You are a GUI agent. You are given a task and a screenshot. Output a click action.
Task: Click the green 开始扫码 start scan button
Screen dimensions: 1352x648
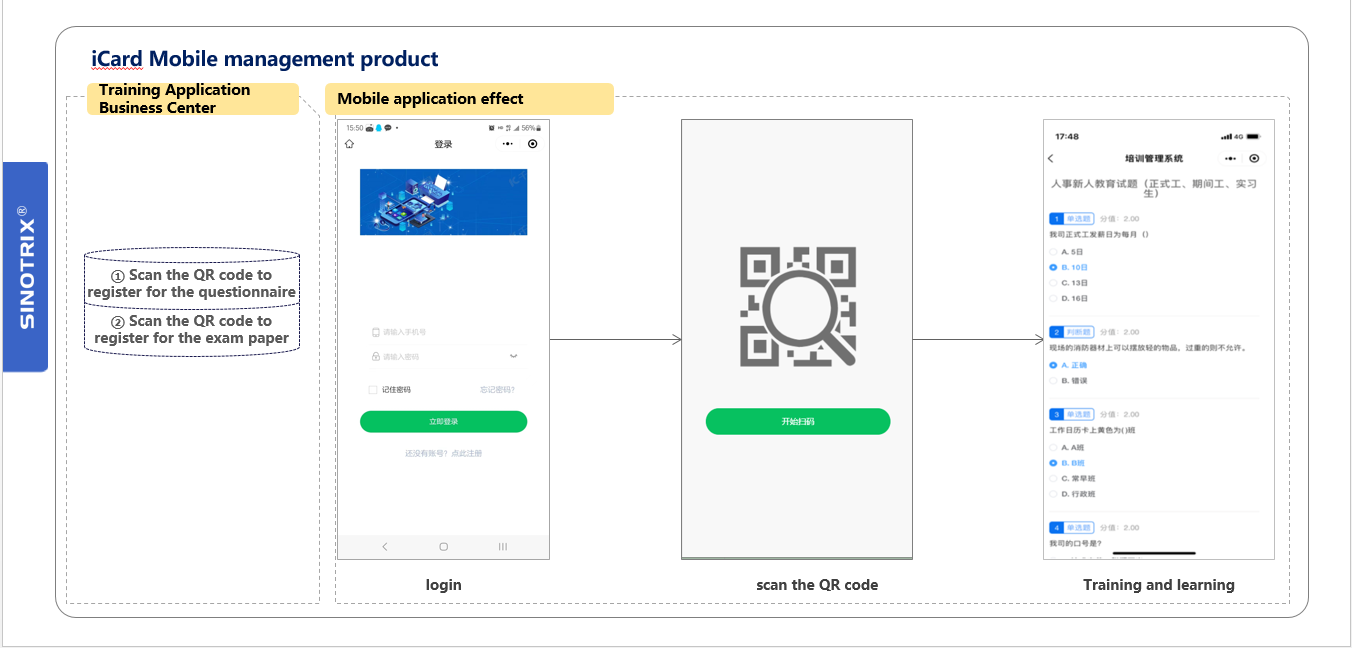(x=798, y=422)
